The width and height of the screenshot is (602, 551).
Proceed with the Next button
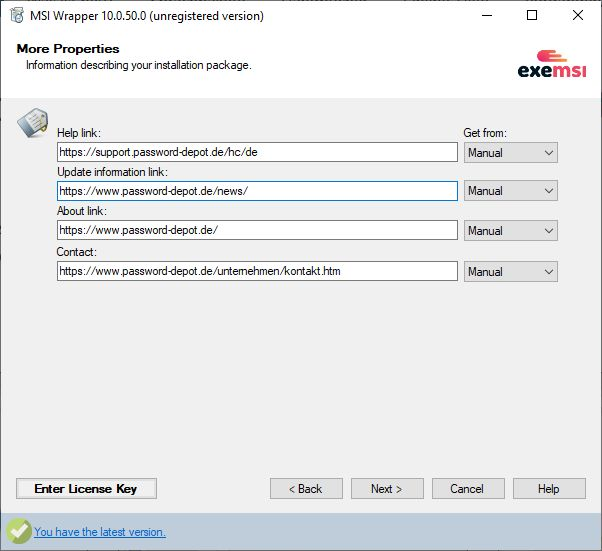(x=387, y=488)
